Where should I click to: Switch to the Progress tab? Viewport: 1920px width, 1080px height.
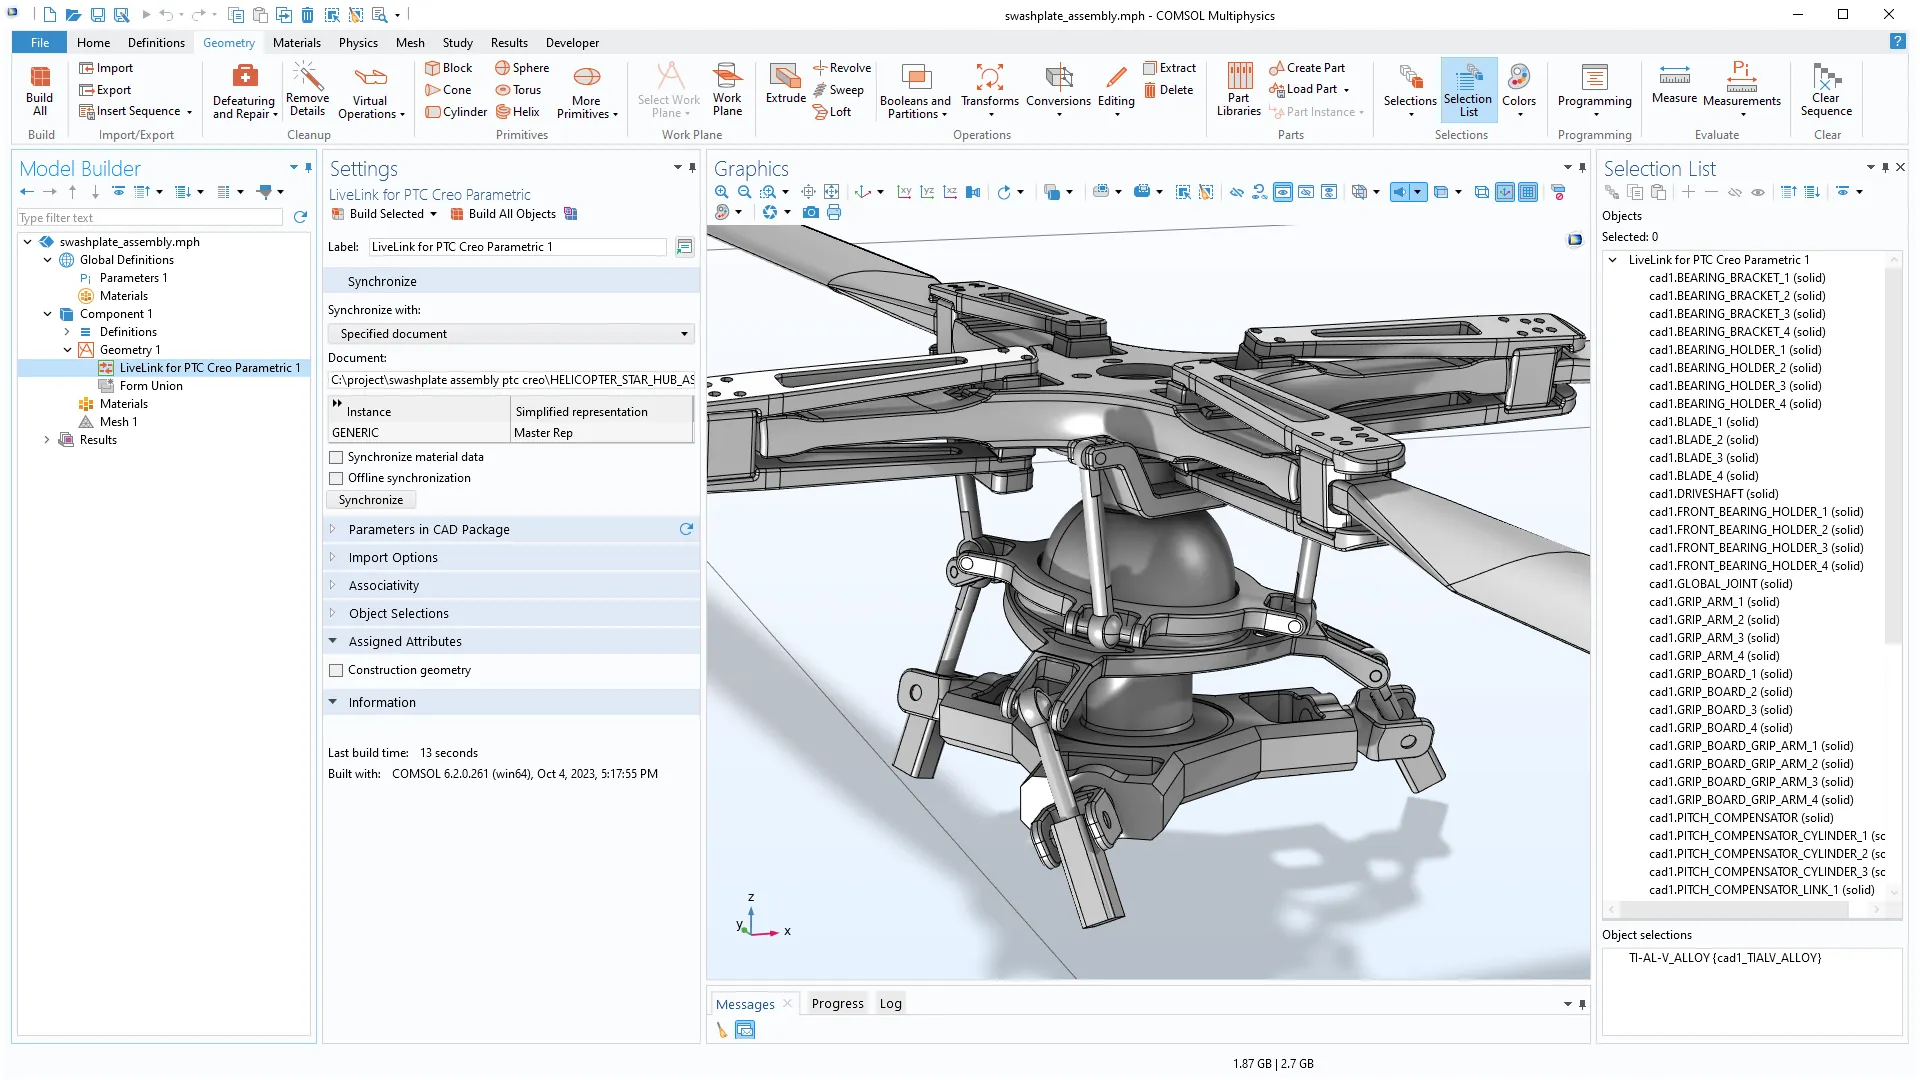click(837, 1003)
